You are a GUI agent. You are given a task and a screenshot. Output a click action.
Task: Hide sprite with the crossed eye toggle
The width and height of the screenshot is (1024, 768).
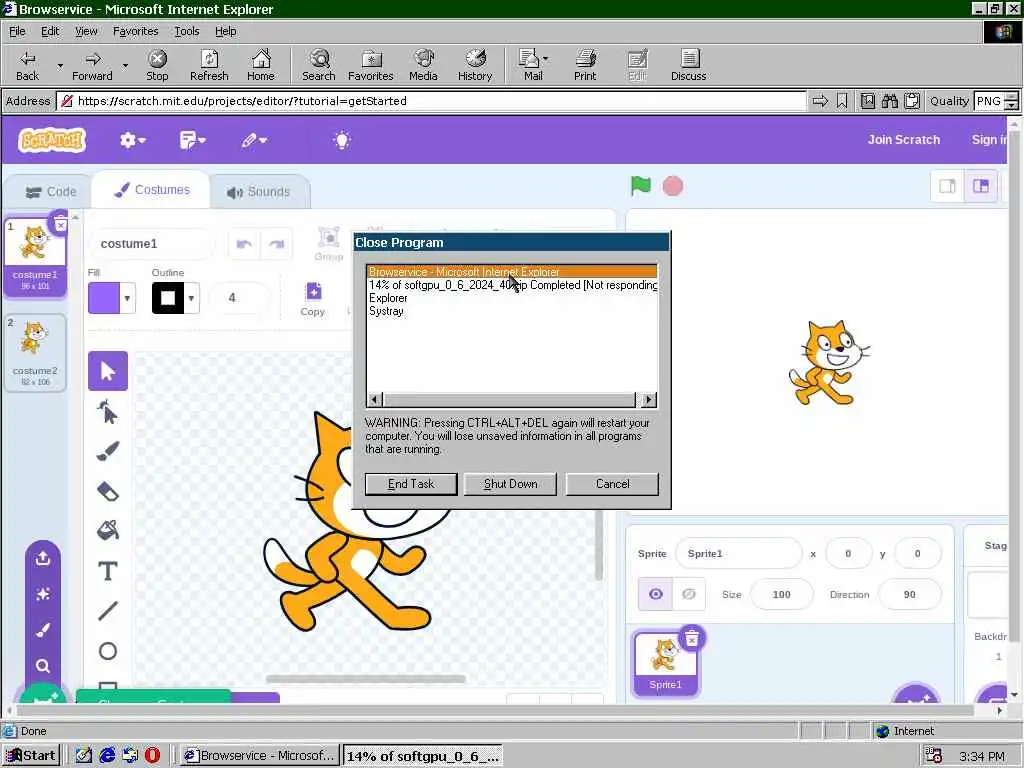[689, 594]
